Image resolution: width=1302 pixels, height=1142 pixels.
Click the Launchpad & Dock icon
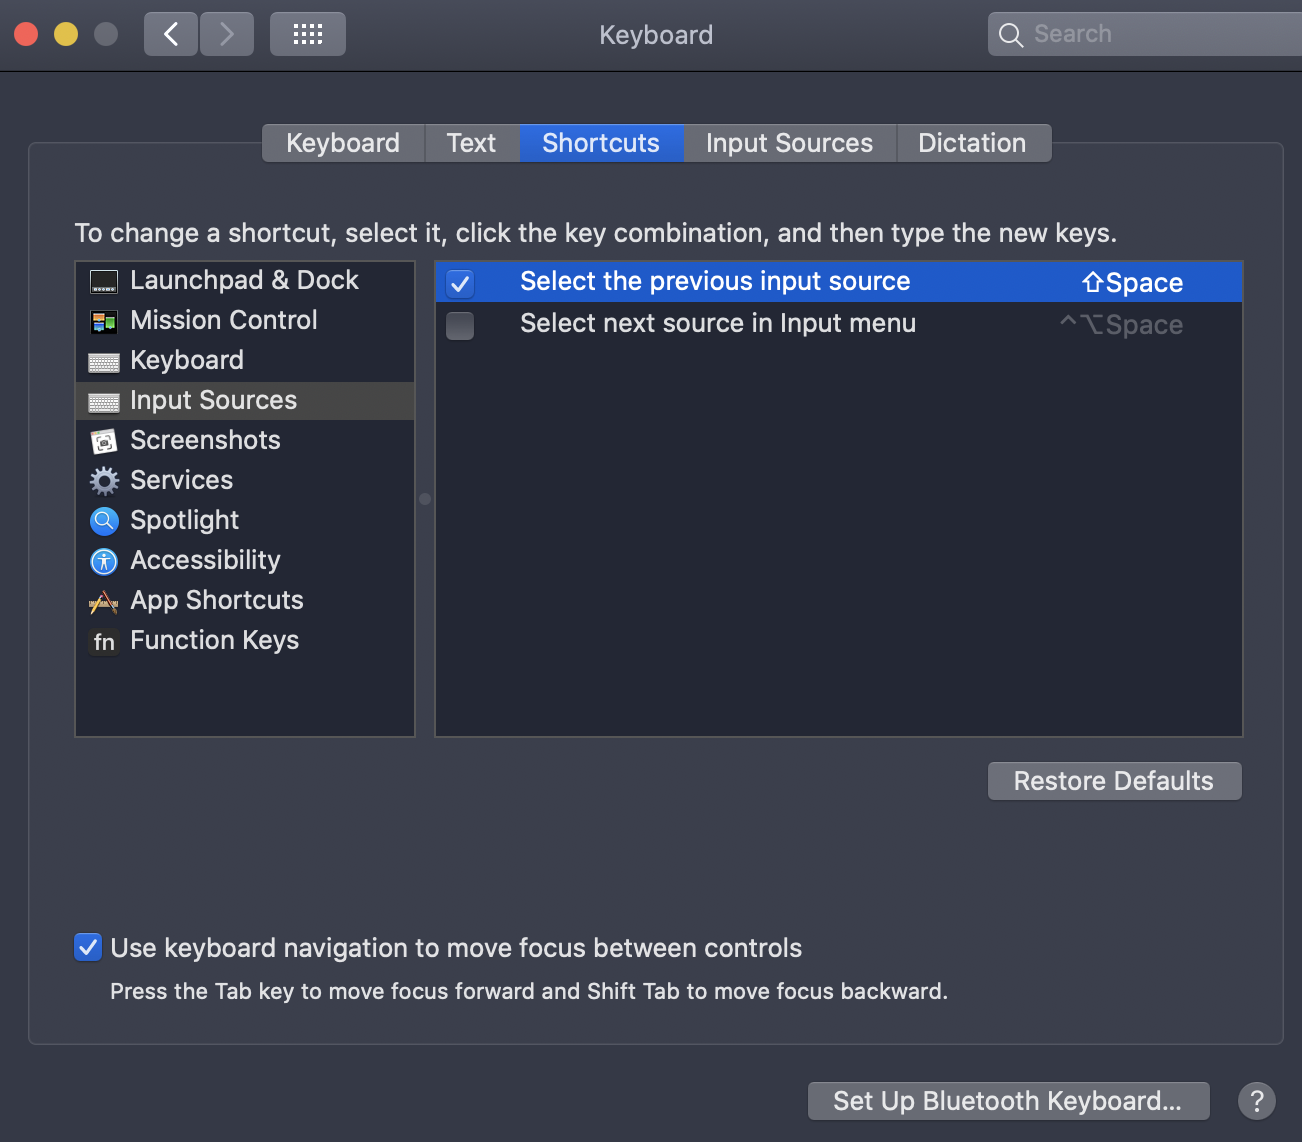click(x=104, y=282)
